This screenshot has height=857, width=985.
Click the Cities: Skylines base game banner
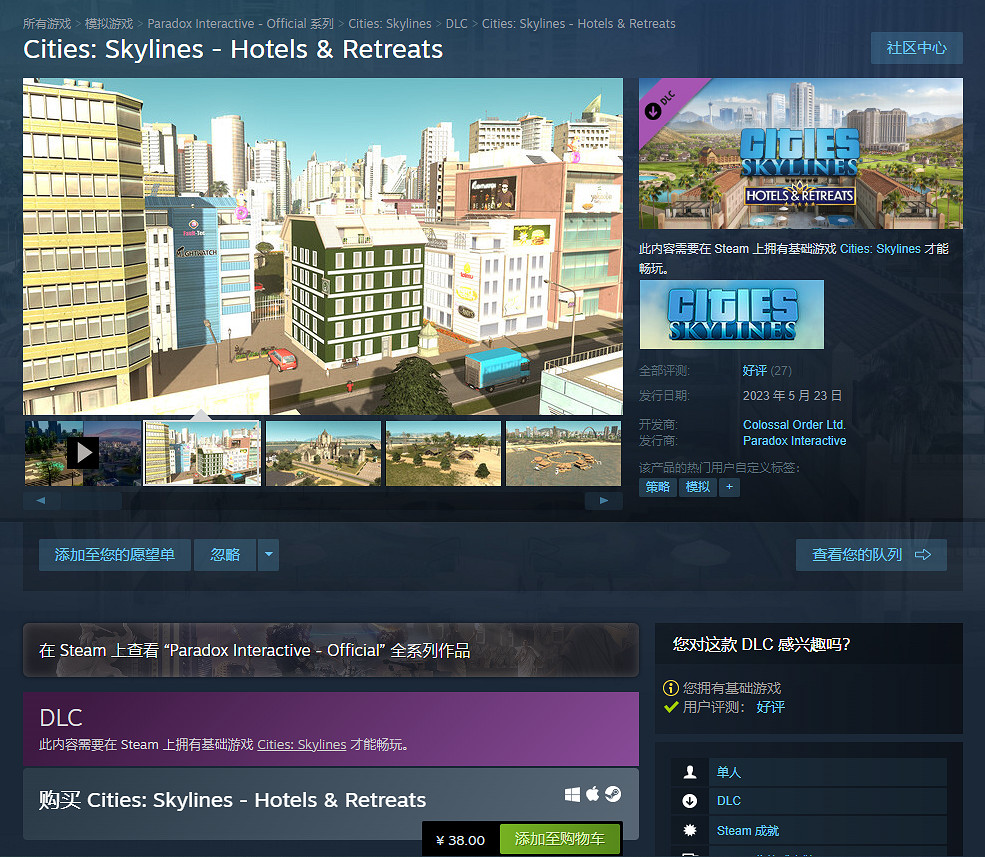732,314
